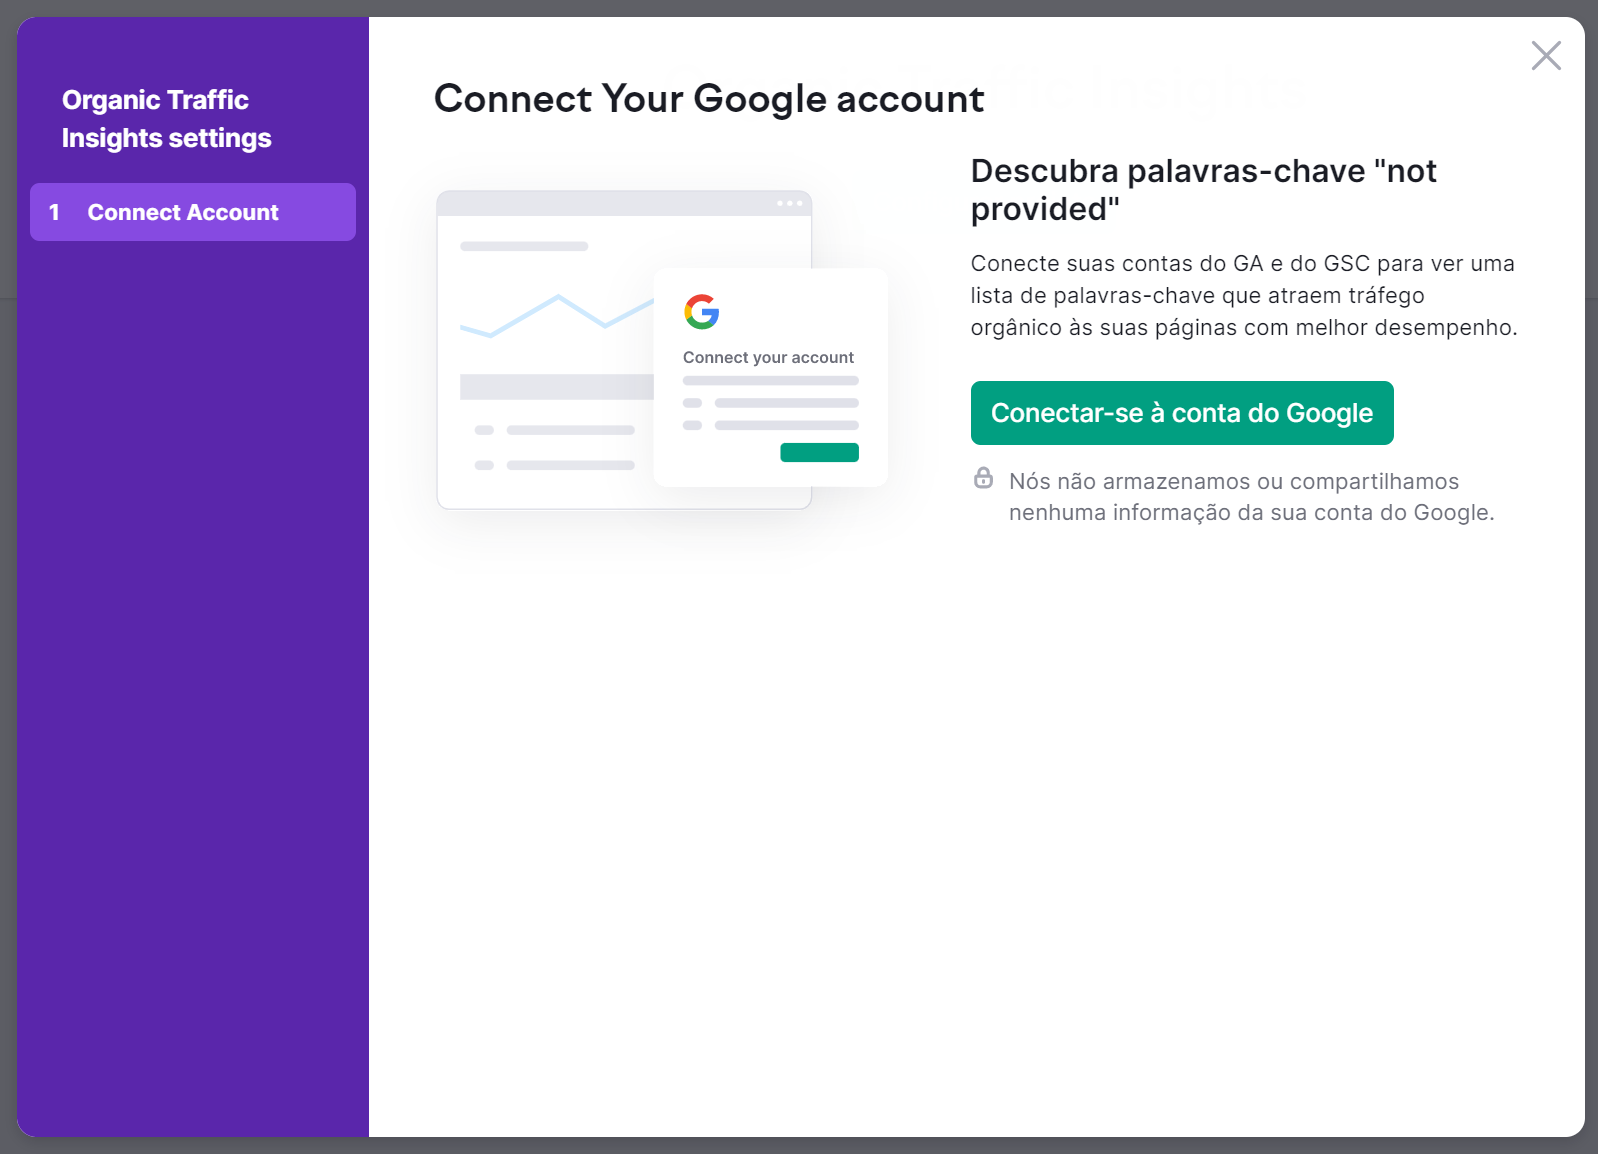Screen dimensions: 1598x1154
Task: Click the Organic Traffic Insights settings heading
Action: (166, 118)
